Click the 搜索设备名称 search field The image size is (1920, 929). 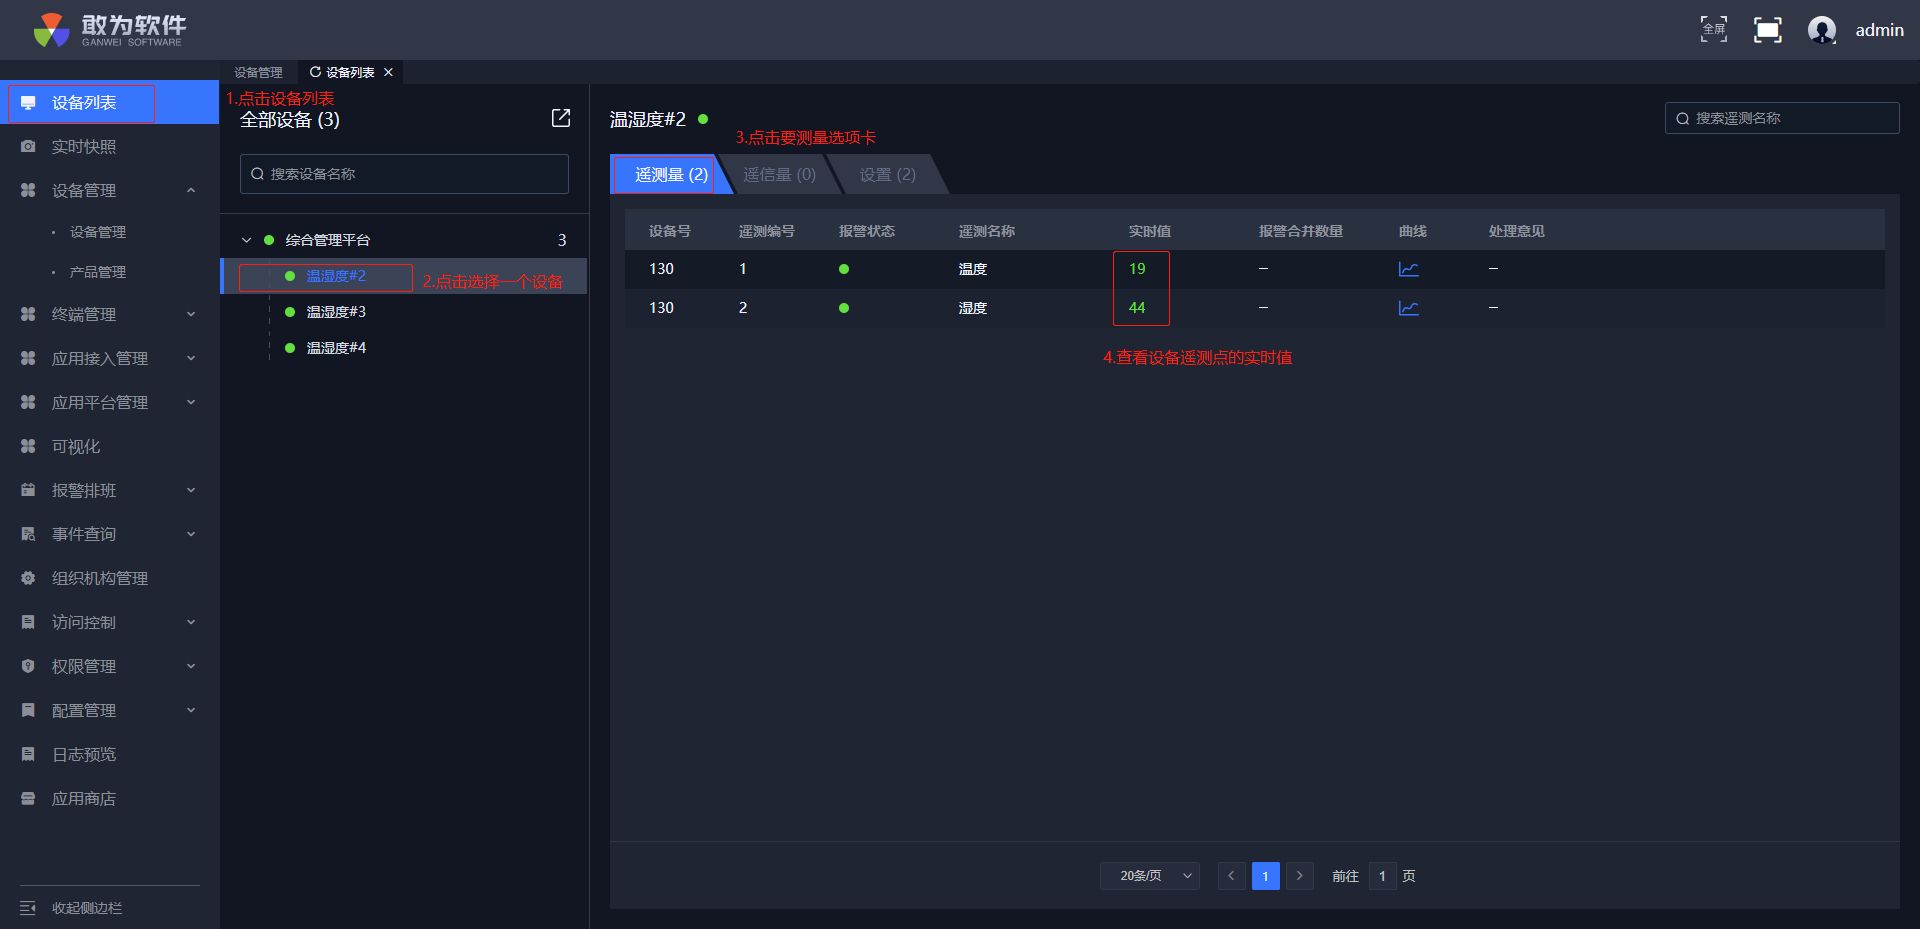click(x=405, y=174)
